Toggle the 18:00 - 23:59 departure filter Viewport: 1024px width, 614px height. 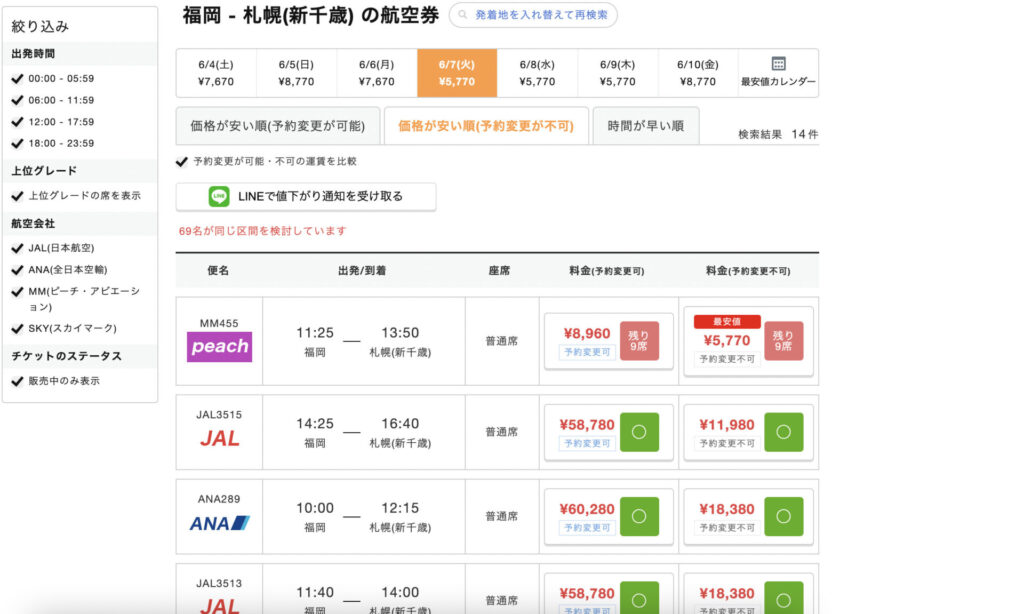[x=18, y=143]
